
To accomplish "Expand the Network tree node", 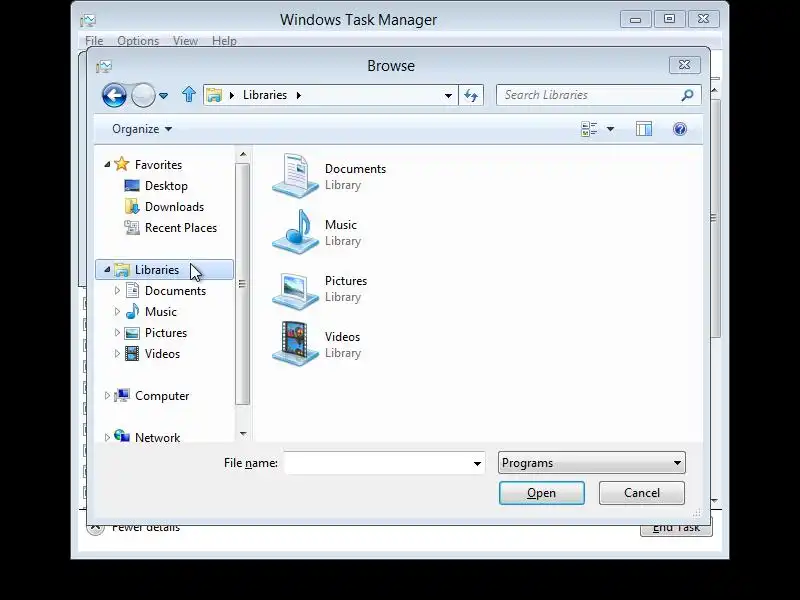I will pos(107,437).
